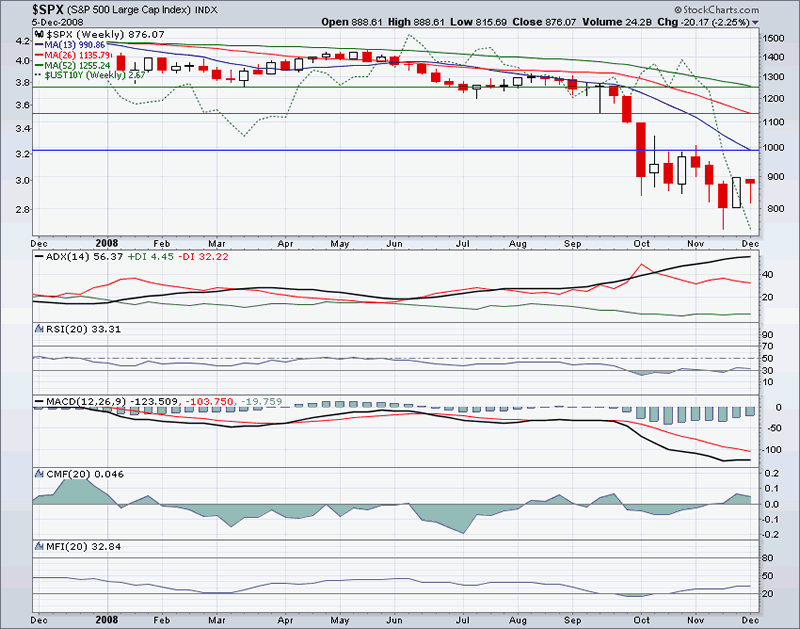
Task: Click the $UST10Y (Weekly) 2.67 legend entry
Action: tap(90, 75)
